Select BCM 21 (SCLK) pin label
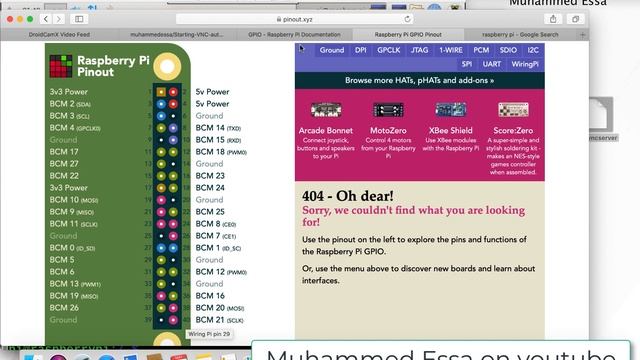Screen dimensions: 640x360 click(x=220, y=320)
